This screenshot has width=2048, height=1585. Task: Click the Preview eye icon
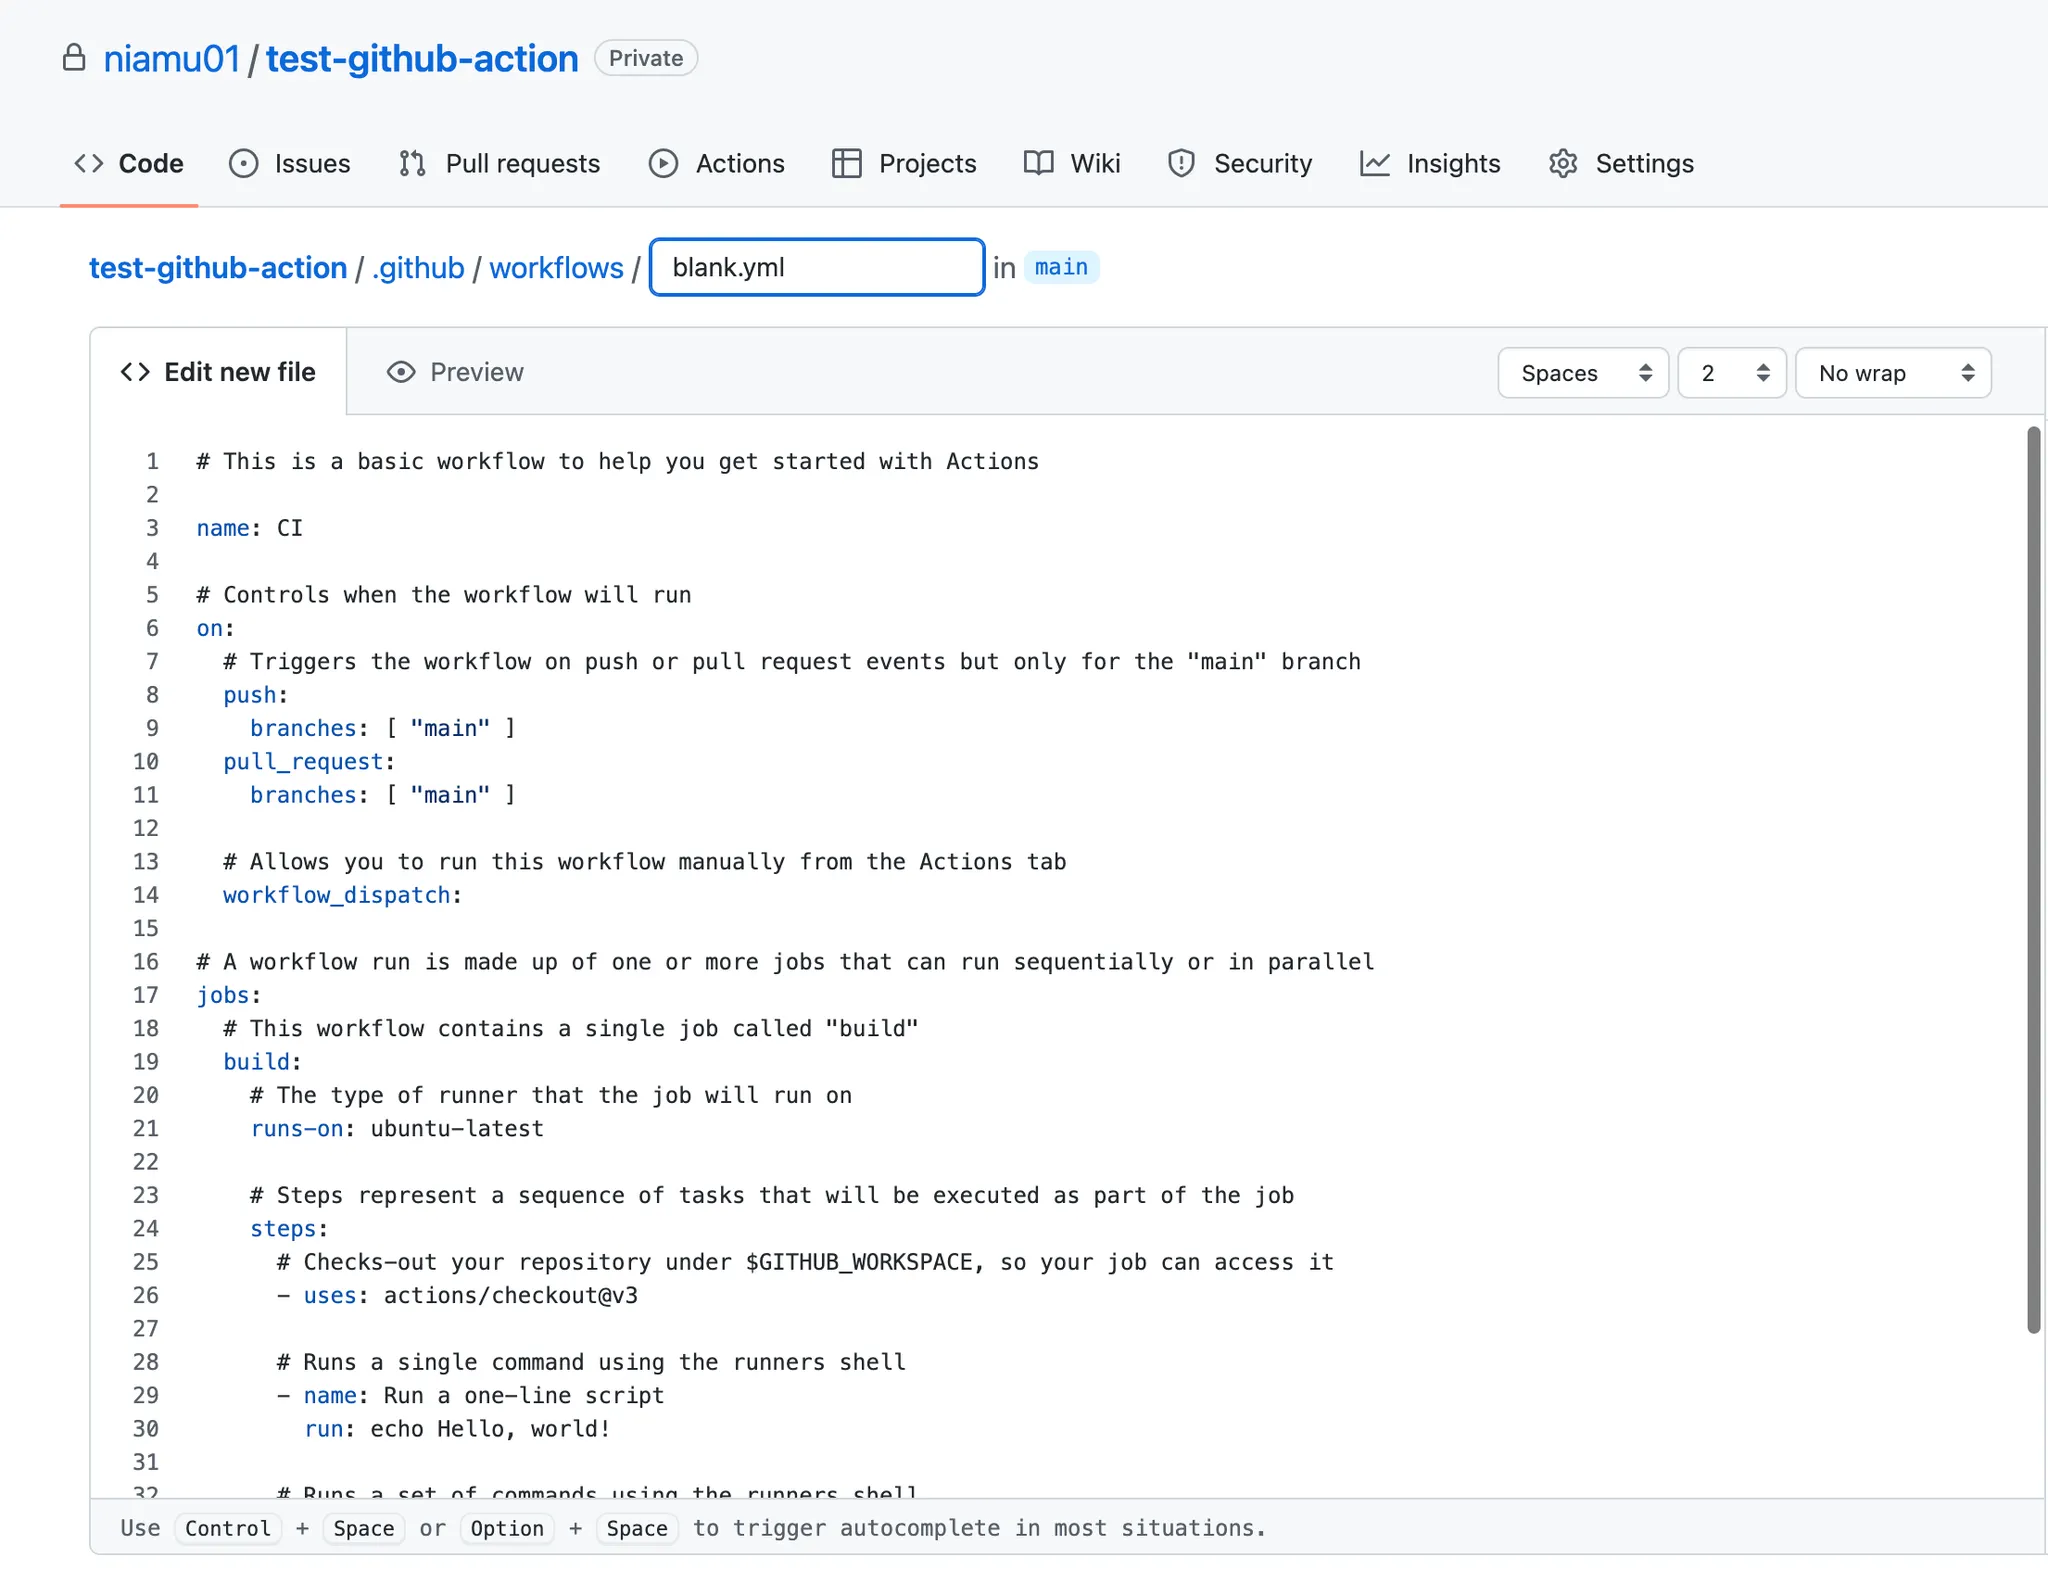click(x=401, y=372)
